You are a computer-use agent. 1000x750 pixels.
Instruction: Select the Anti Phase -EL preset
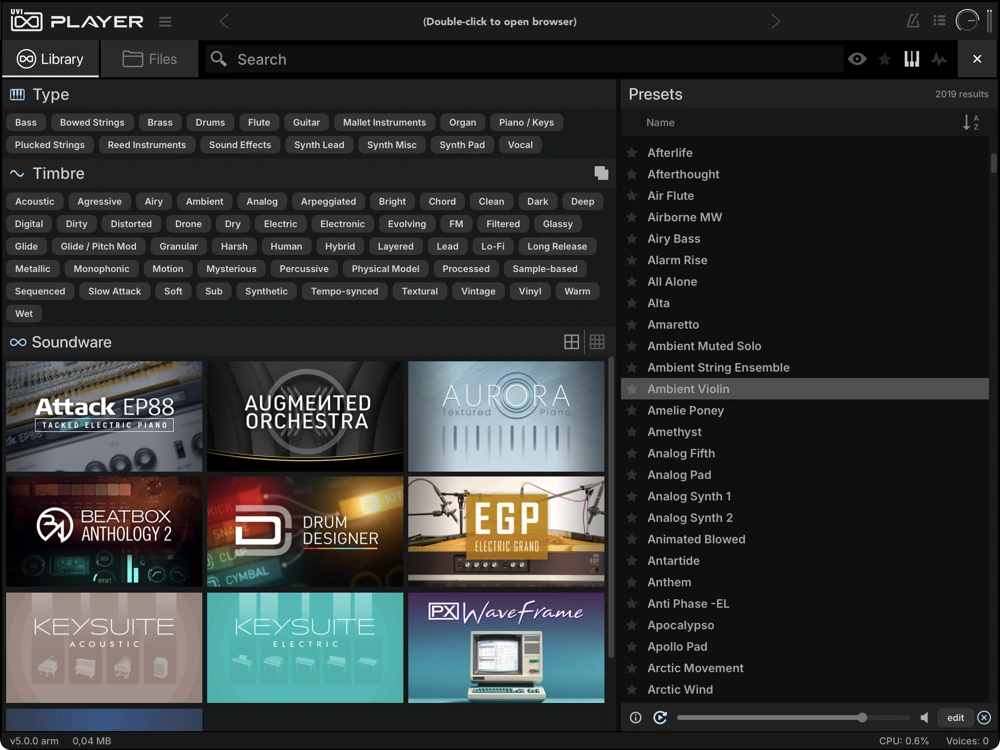click(805, 604)
